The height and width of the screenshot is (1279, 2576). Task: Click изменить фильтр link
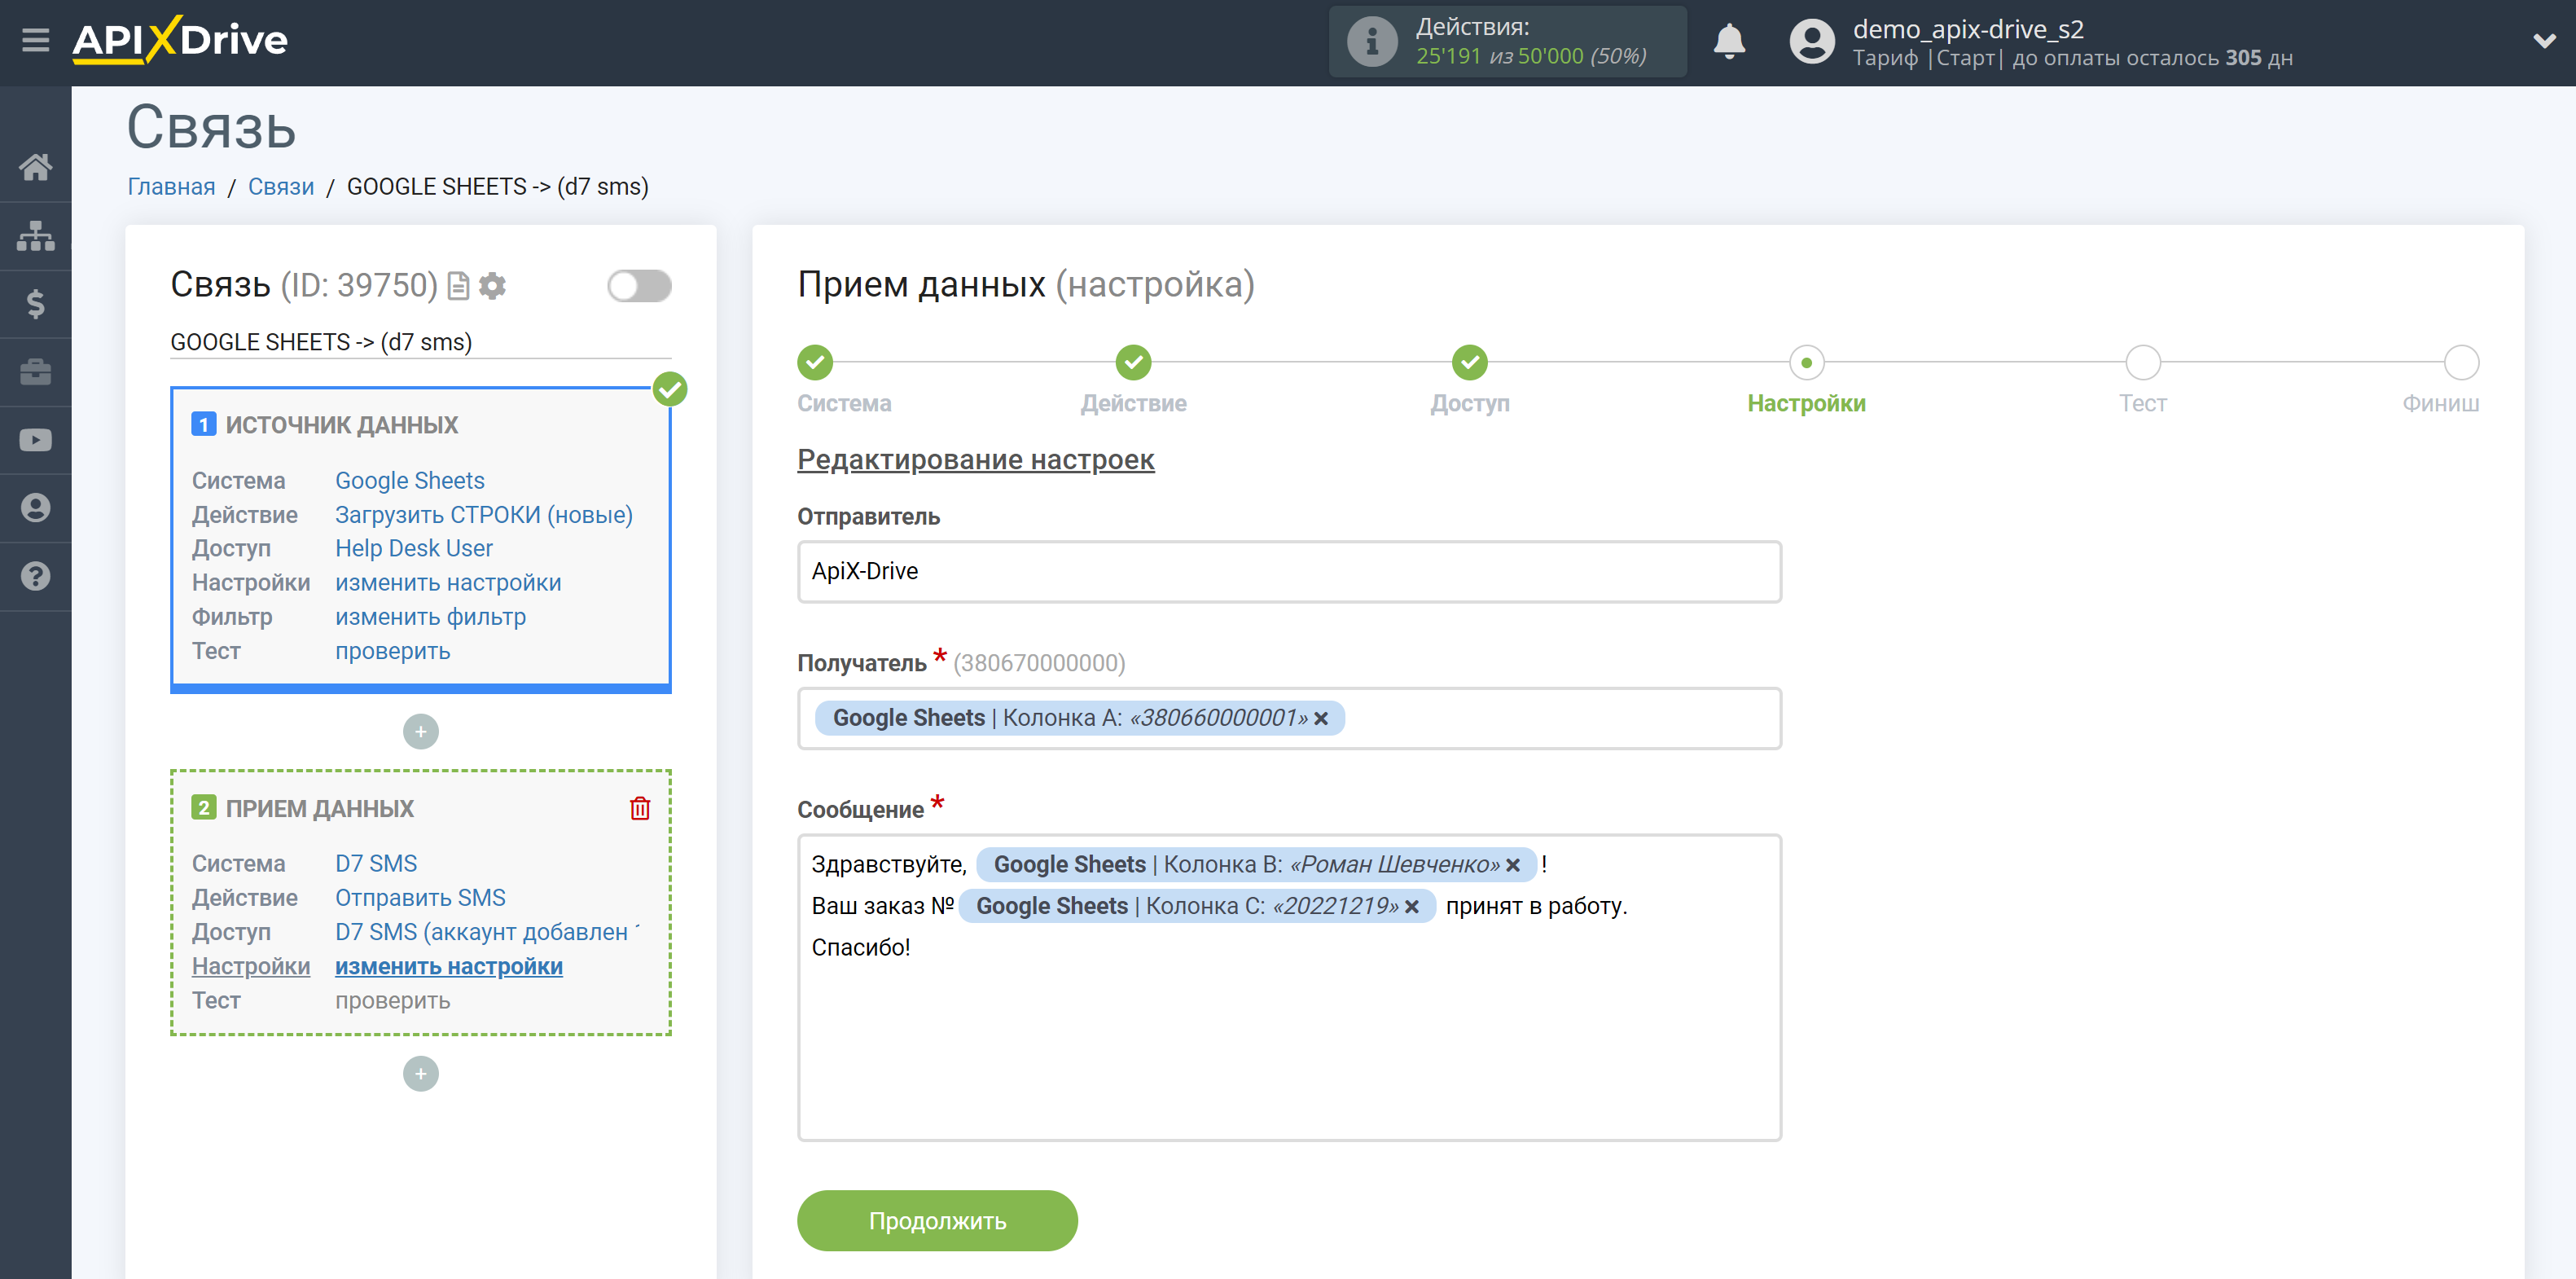[430, 617]
